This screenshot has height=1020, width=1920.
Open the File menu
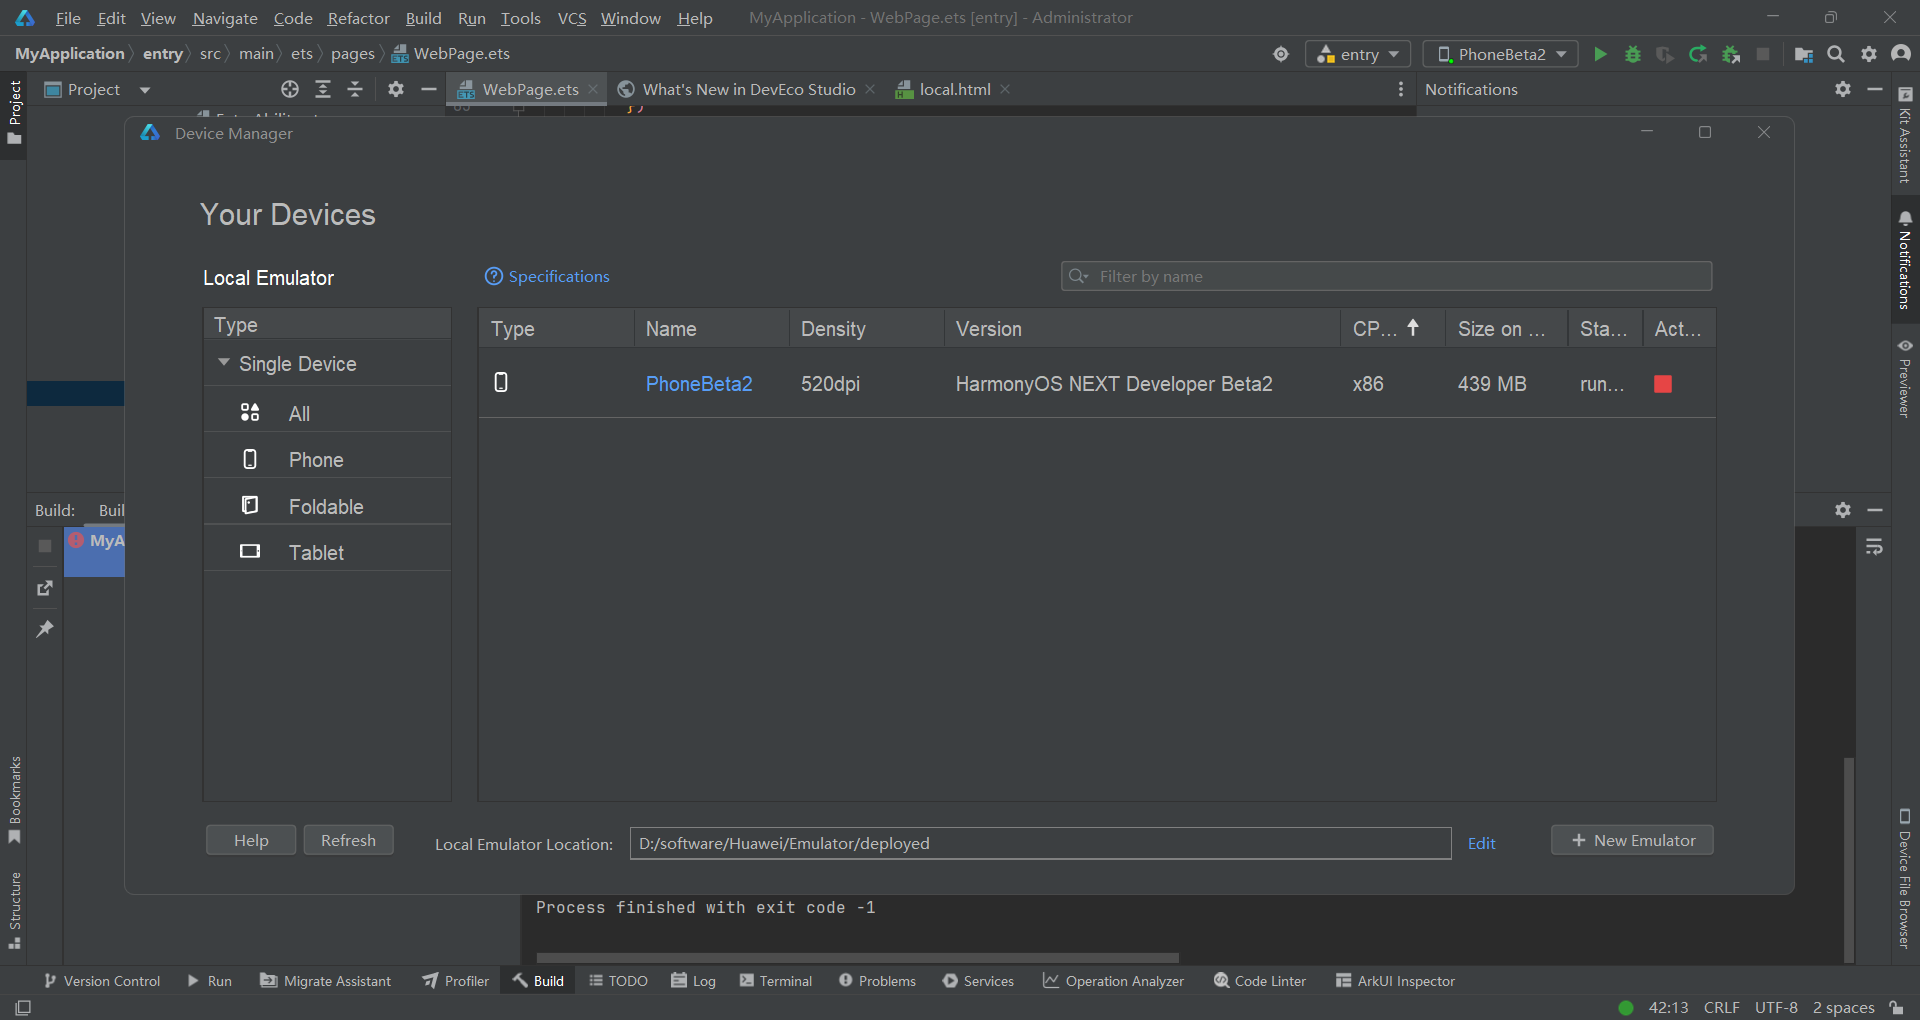click(x=68, y=18)
